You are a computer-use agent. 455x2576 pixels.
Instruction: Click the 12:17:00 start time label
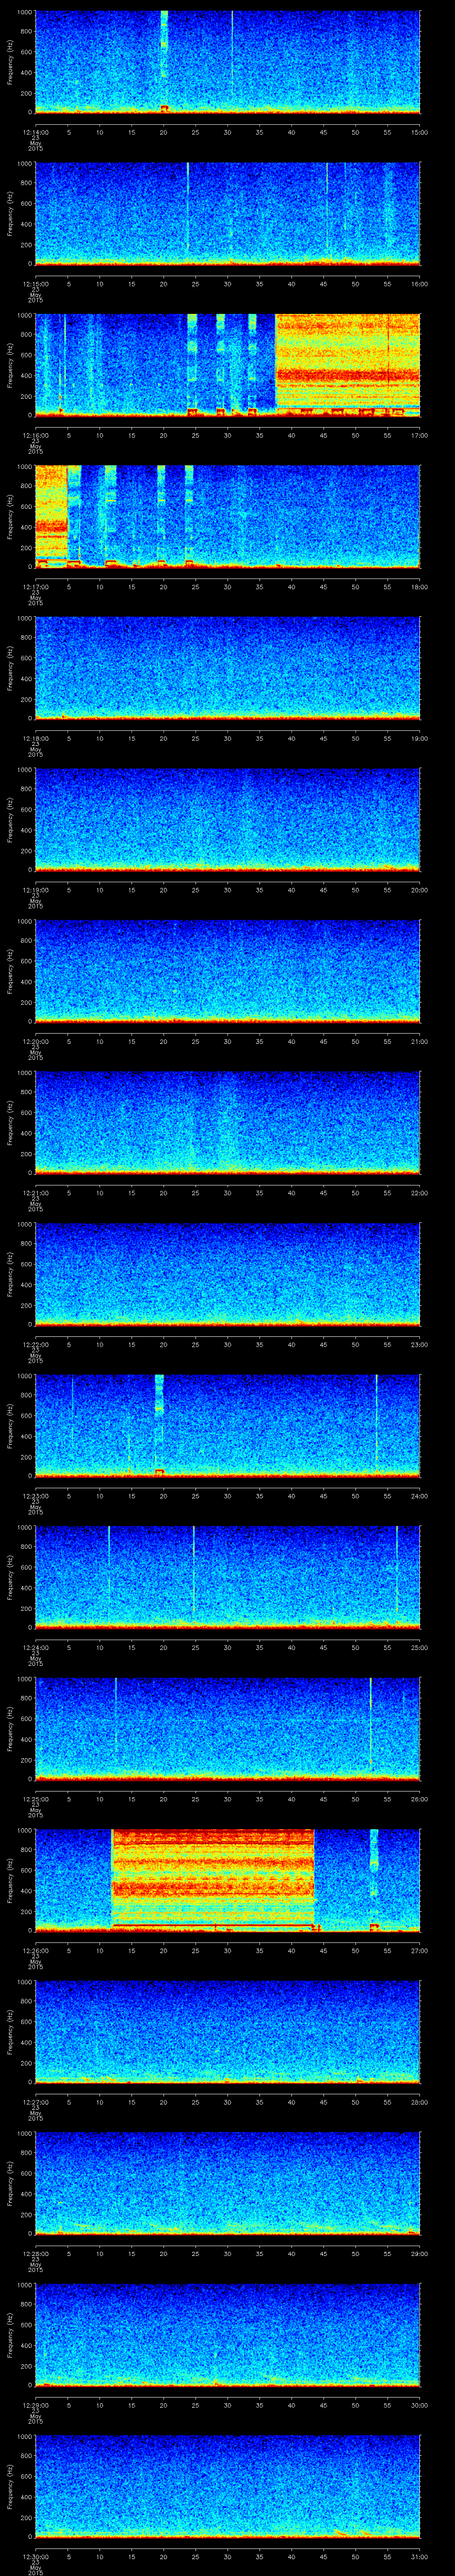[x=36, y=587]
